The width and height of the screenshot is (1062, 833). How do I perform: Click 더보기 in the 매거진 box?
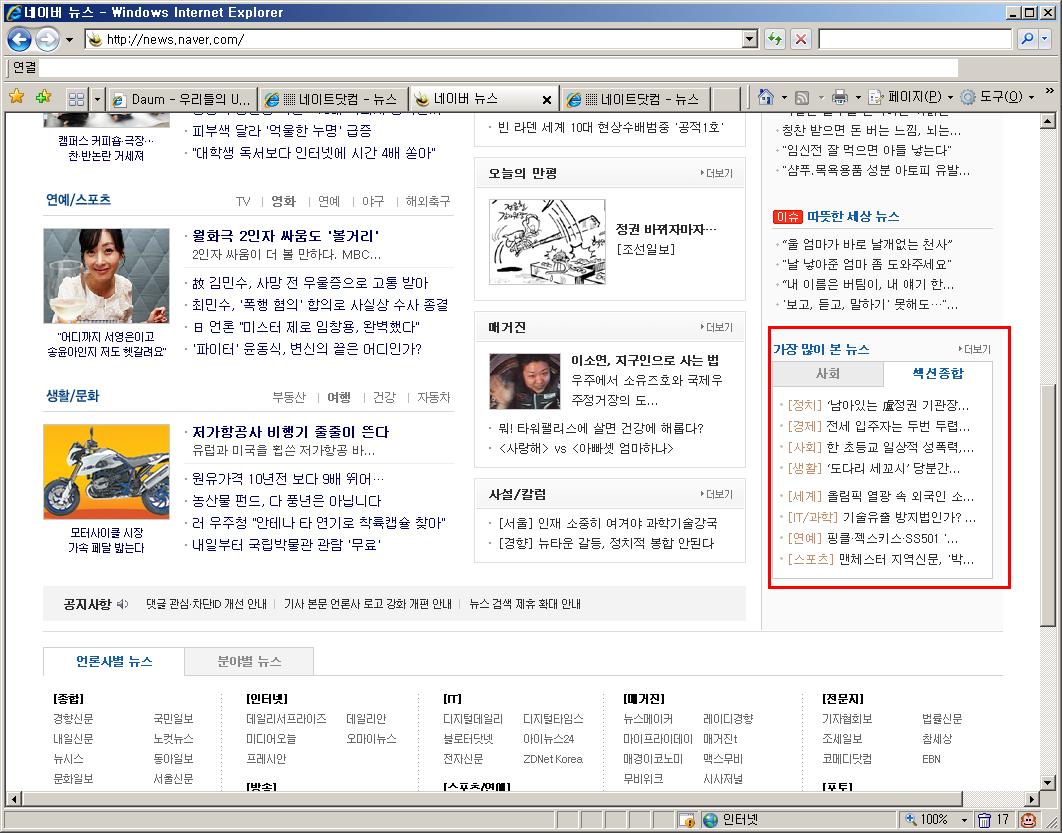(x=717, y=328)
